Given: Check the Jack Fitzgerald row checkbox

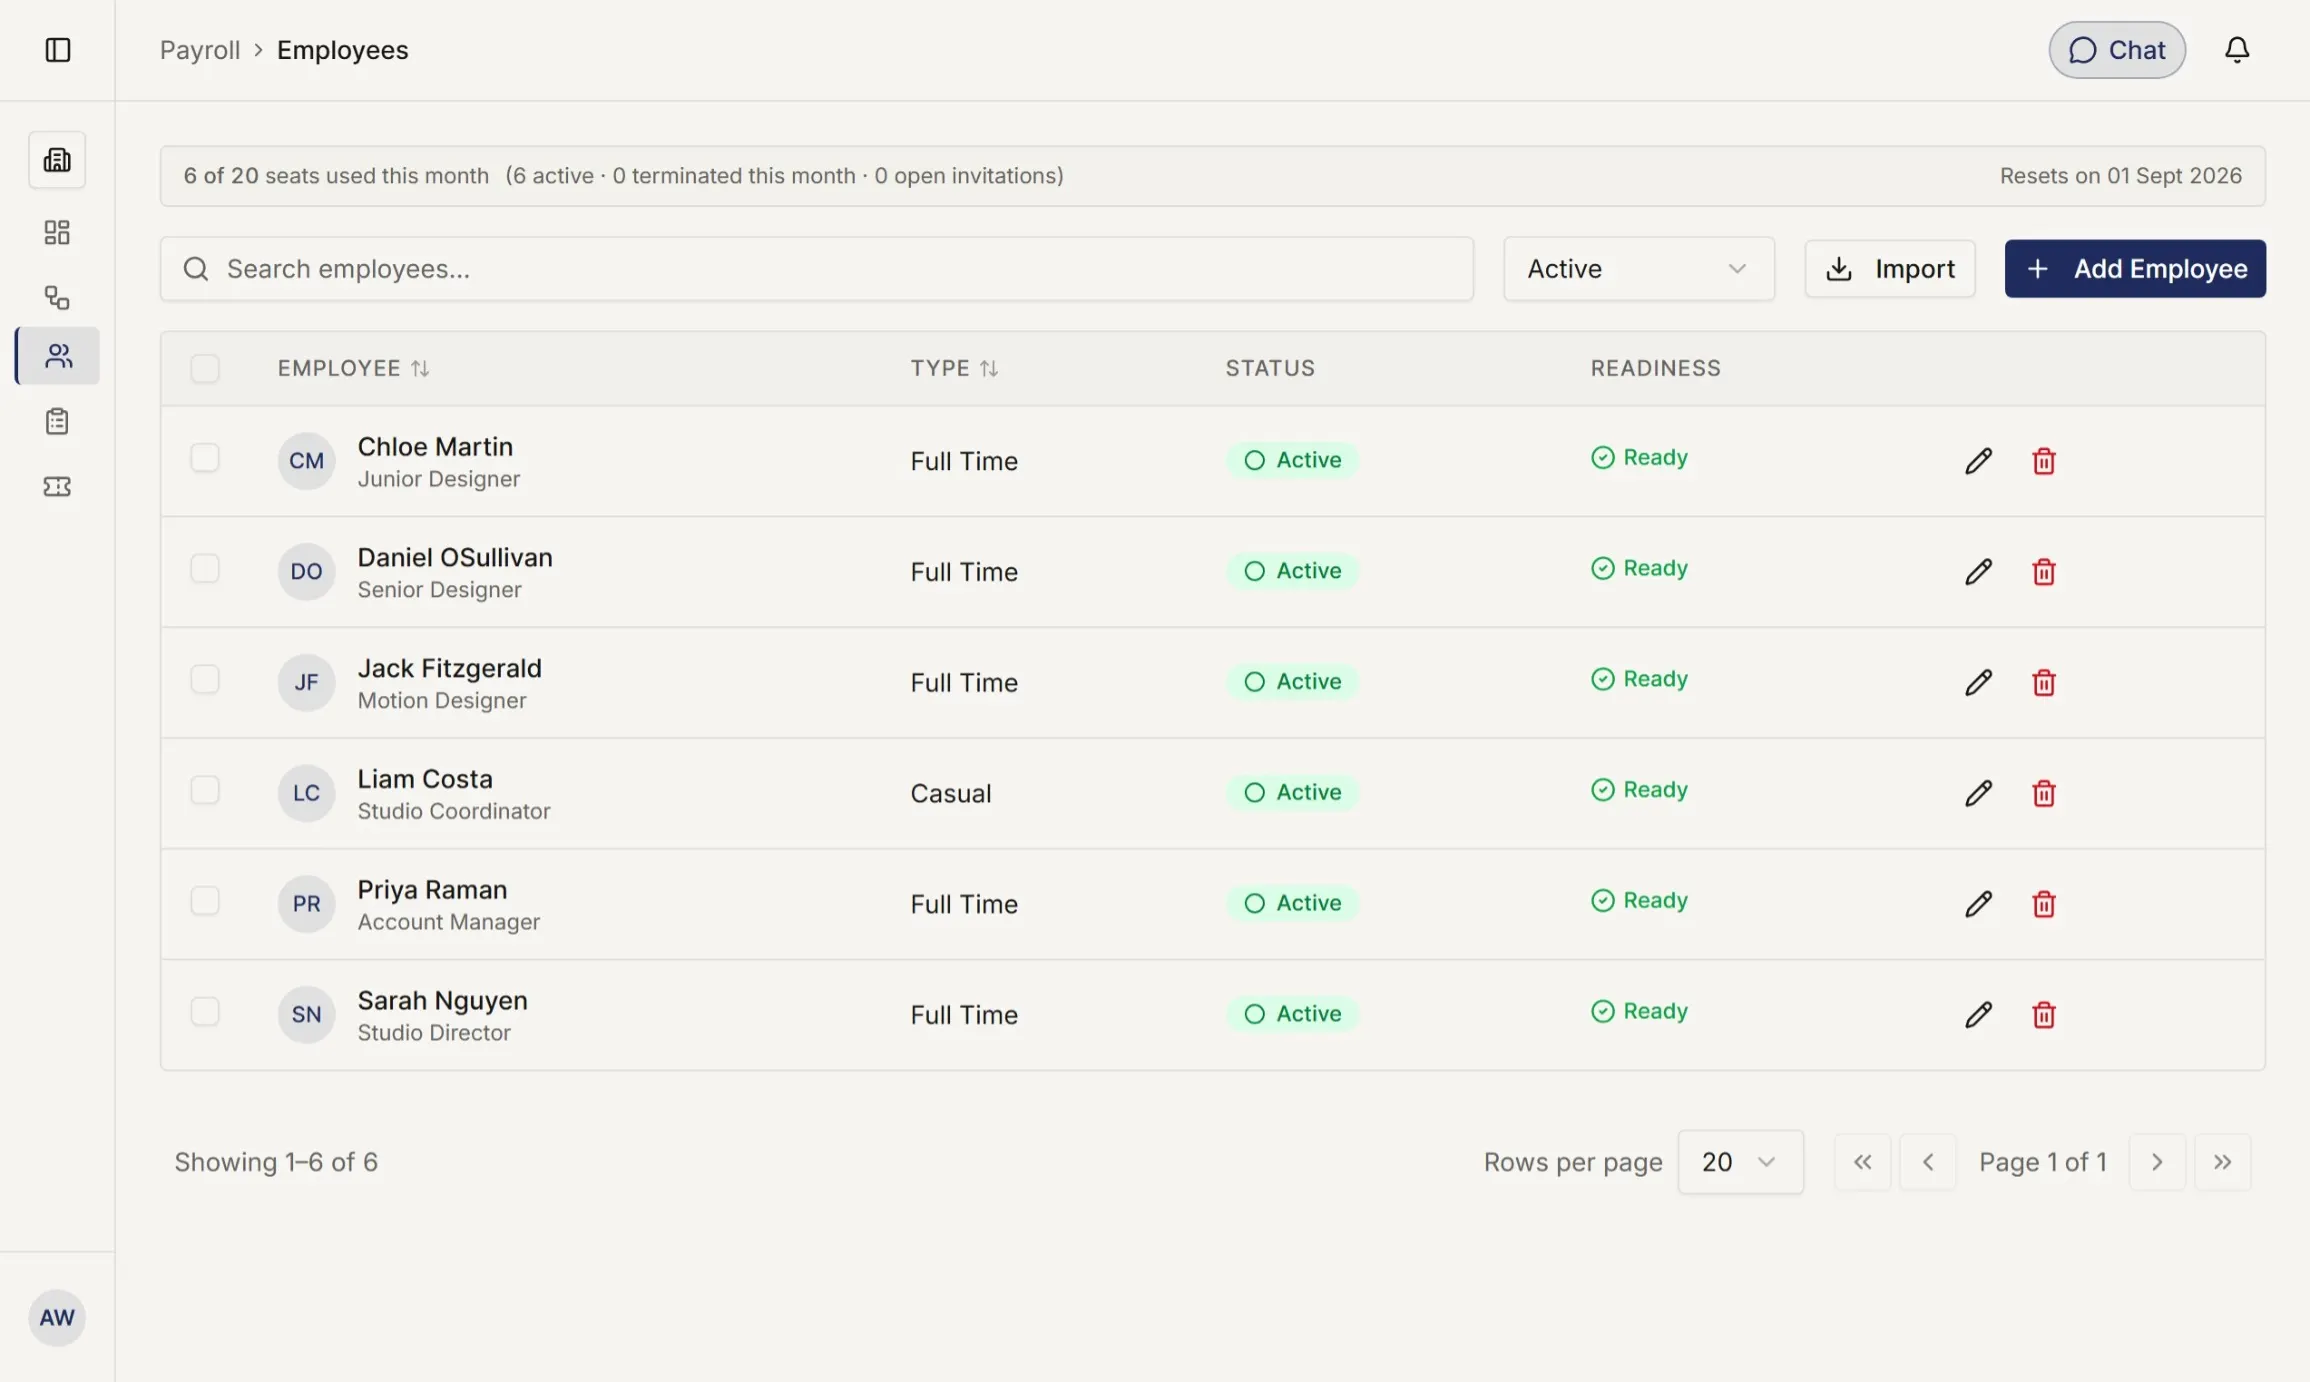Looking at the screenshot, I should pyautogui.click(x=205, y=680).
